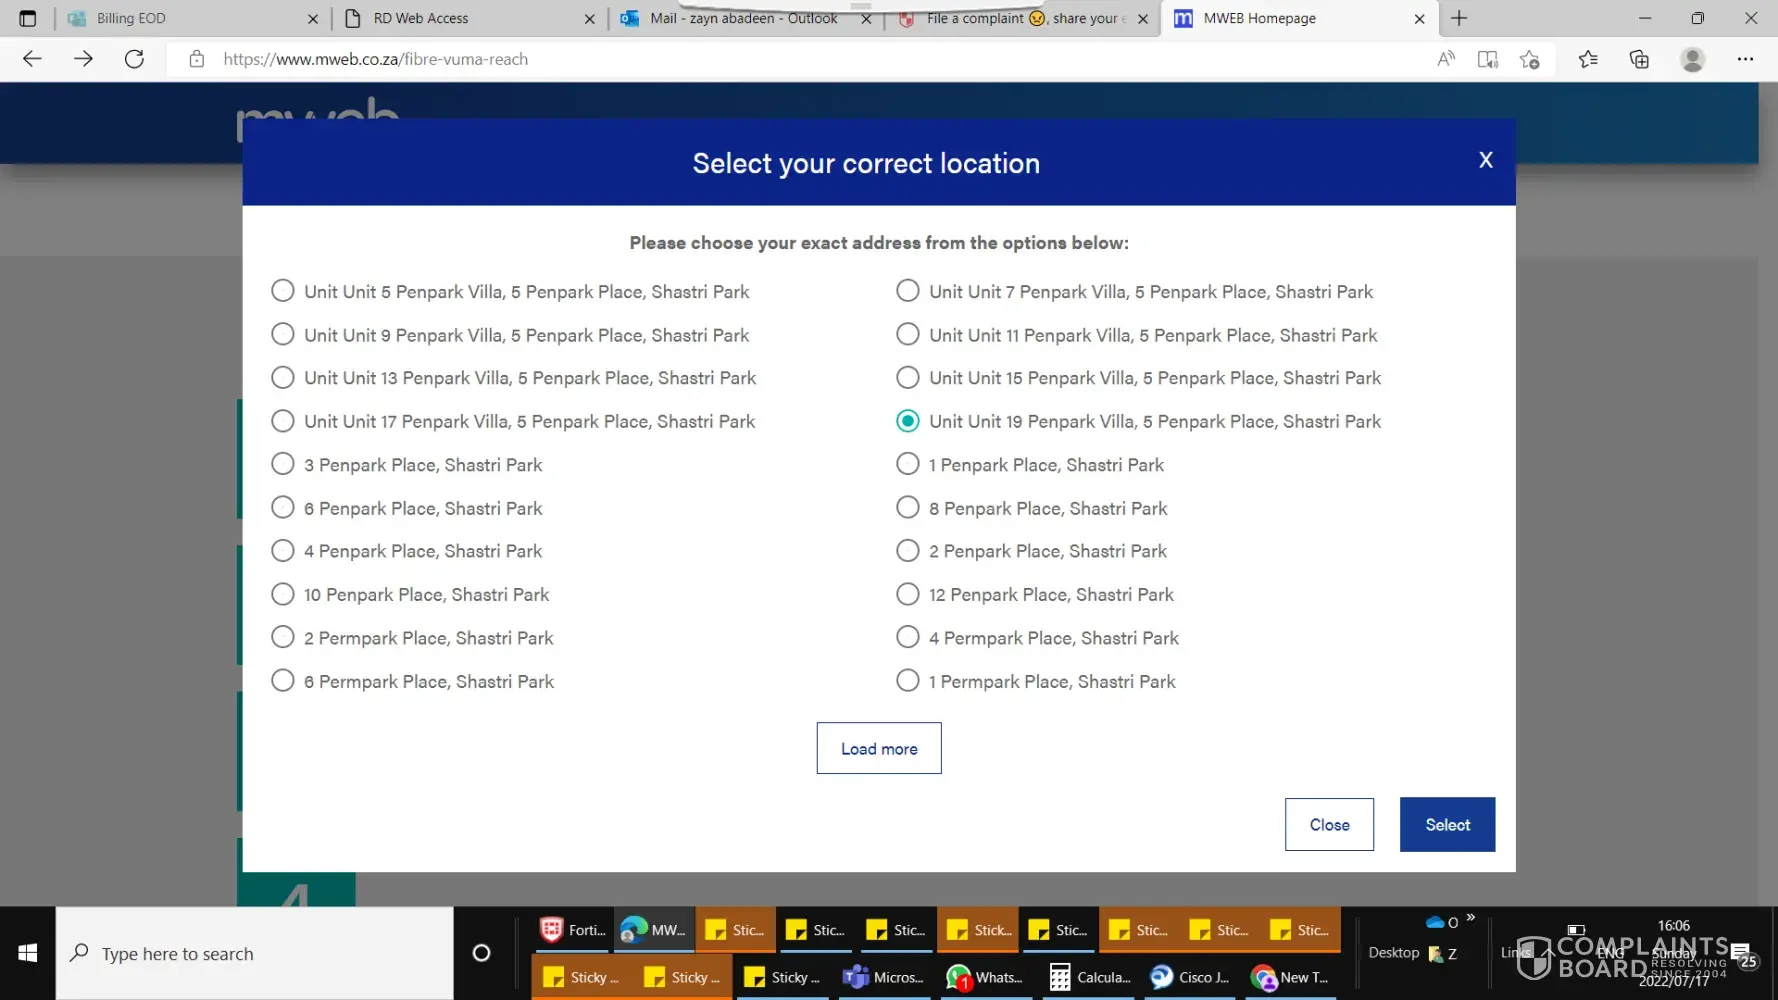Select the Unit 19 Penpark Villa radio
The height and width of the screenshot is (1000, 1778).
point(908,421)
